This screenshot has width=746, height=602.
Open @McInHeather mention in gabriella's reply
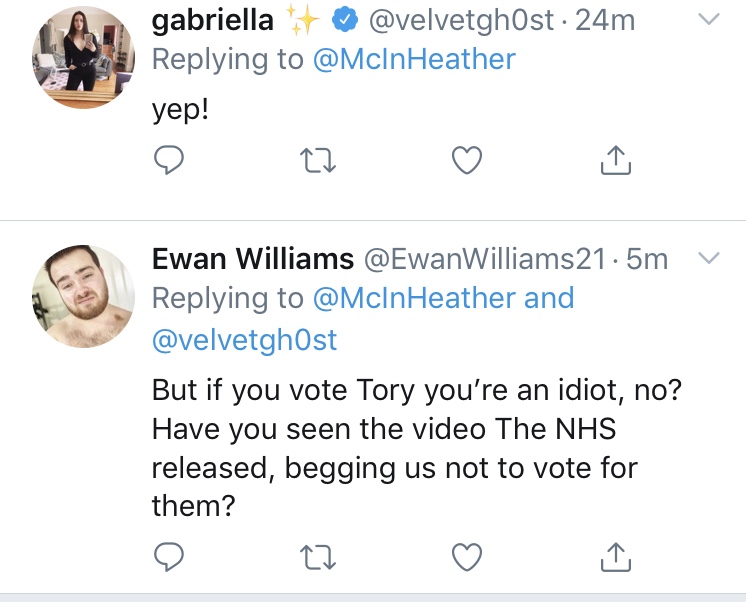[x=414, y=59]
